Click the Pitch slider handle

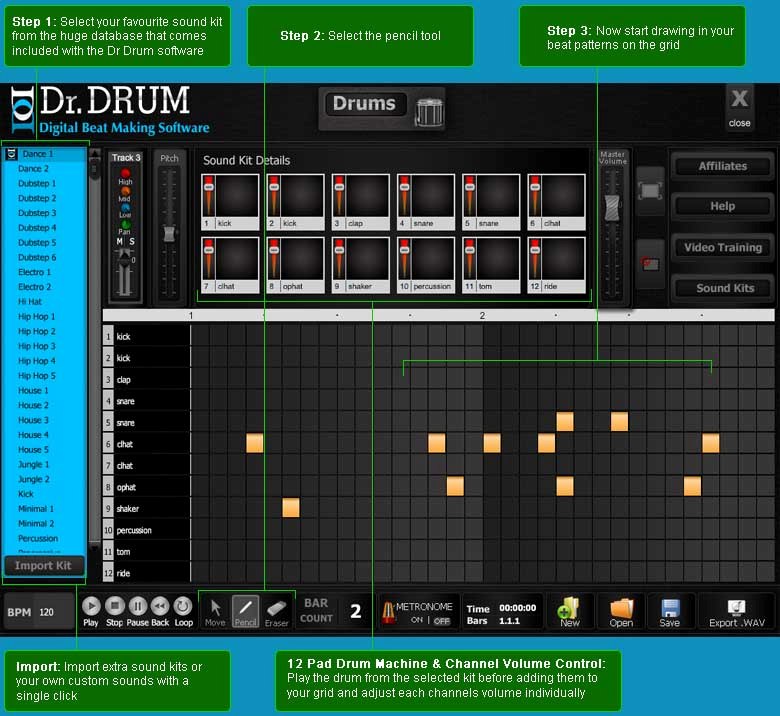pos(169,233)
